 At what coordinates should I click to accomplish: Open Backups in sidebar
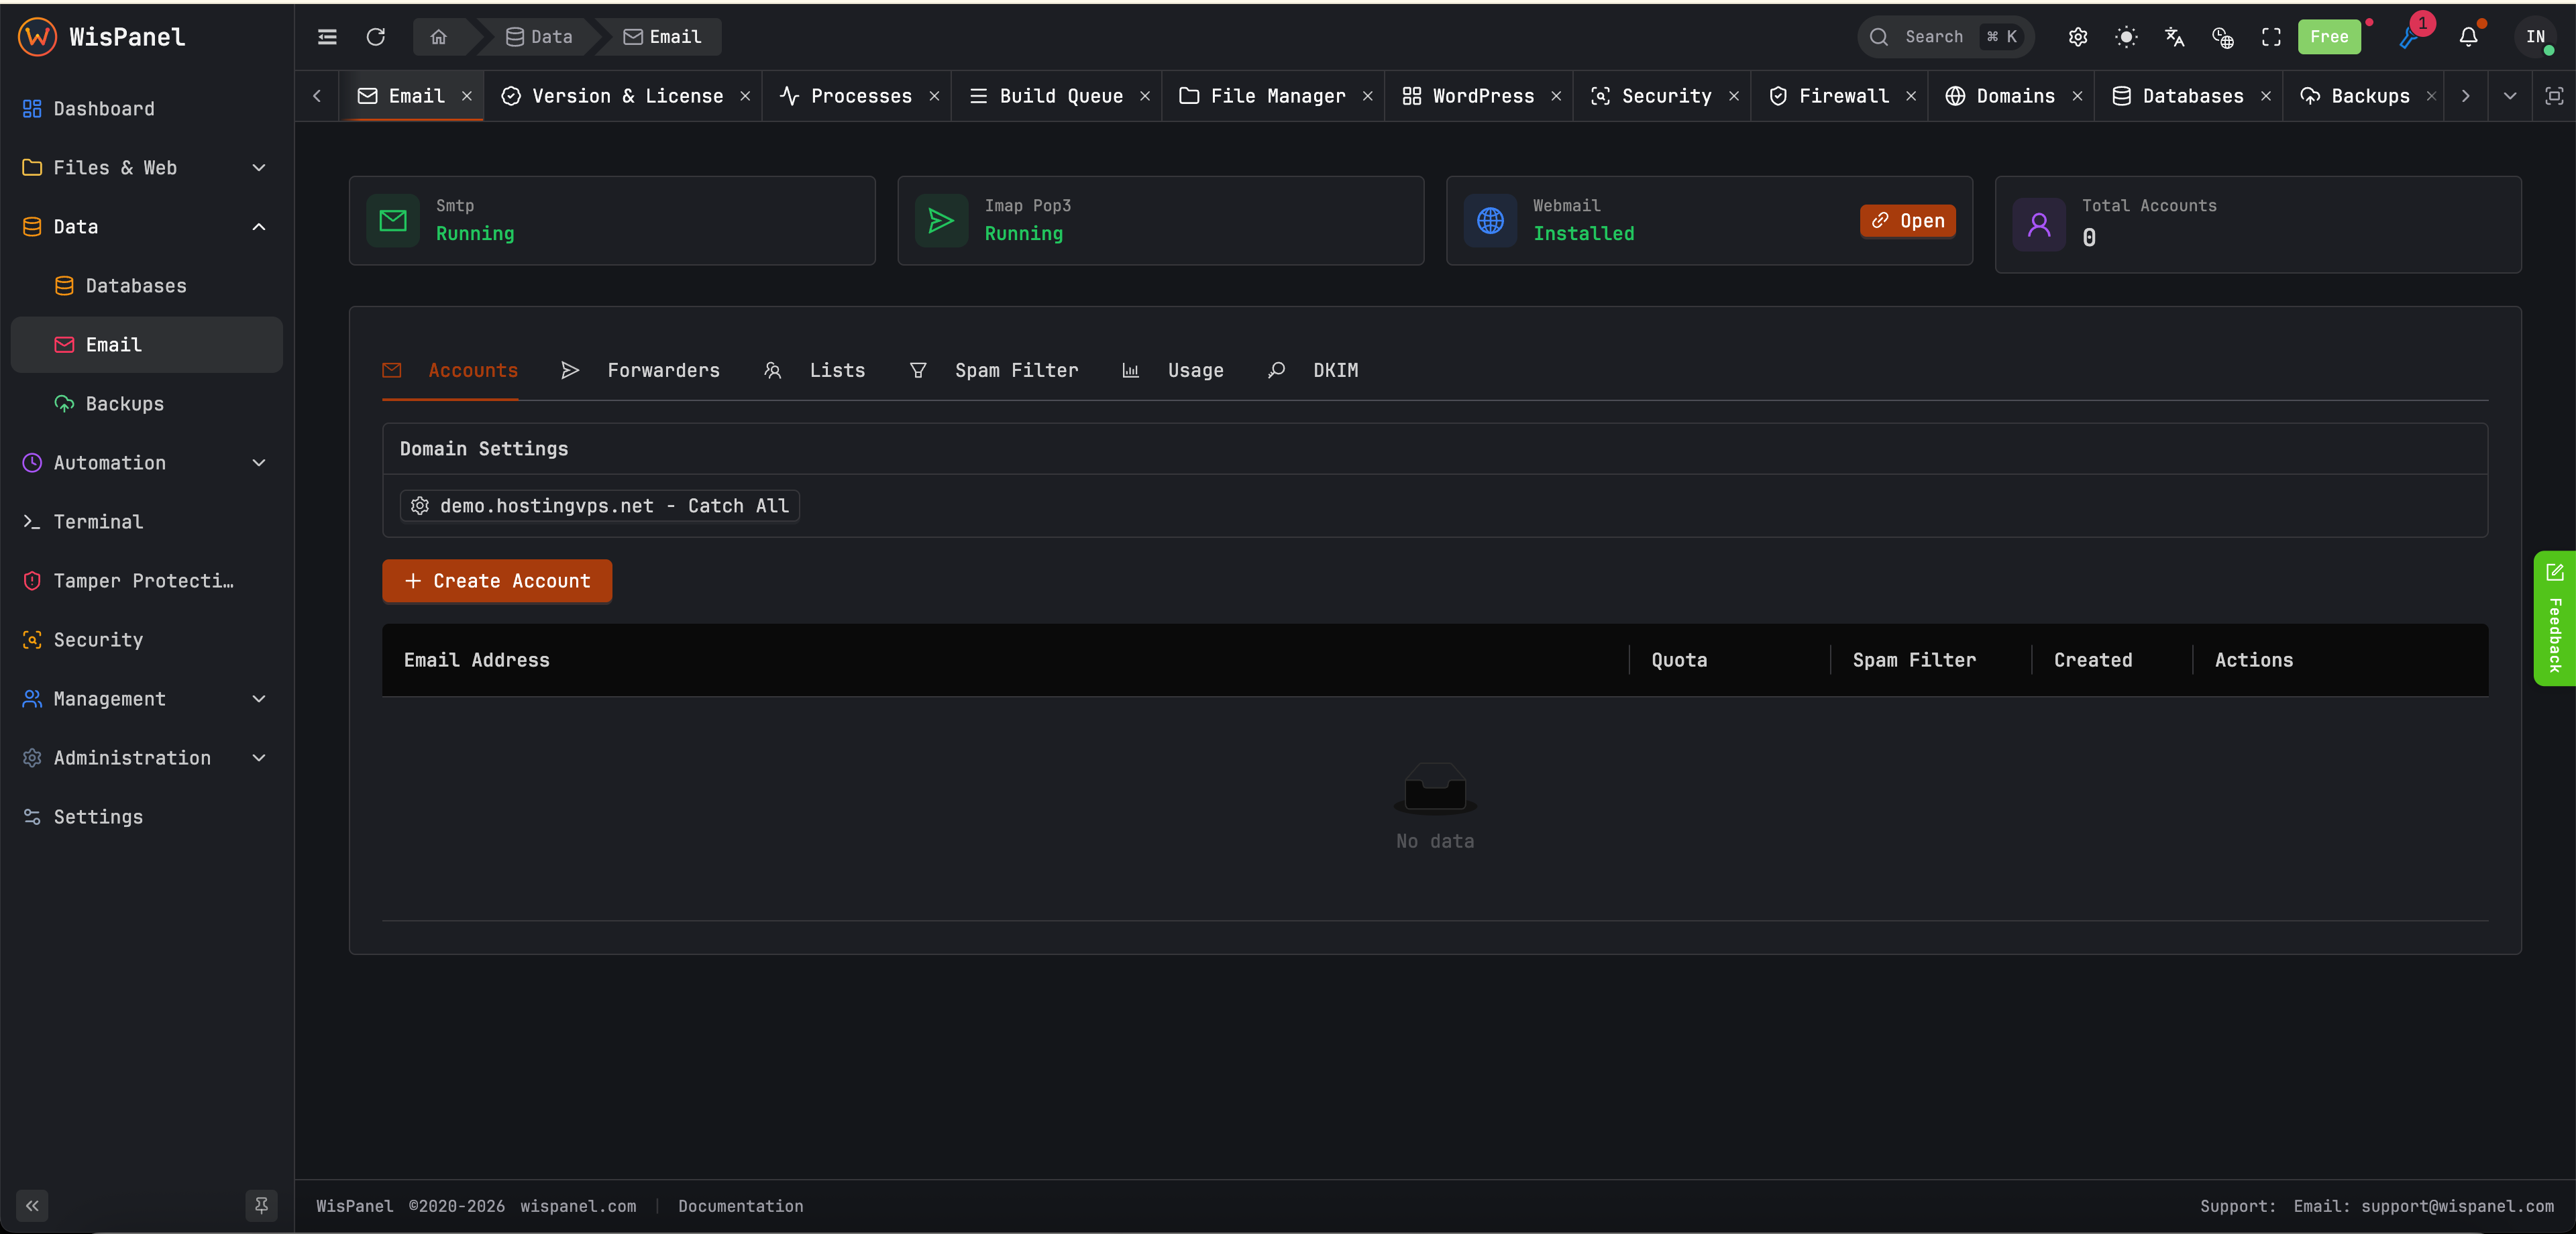click(x=146, y=403)
